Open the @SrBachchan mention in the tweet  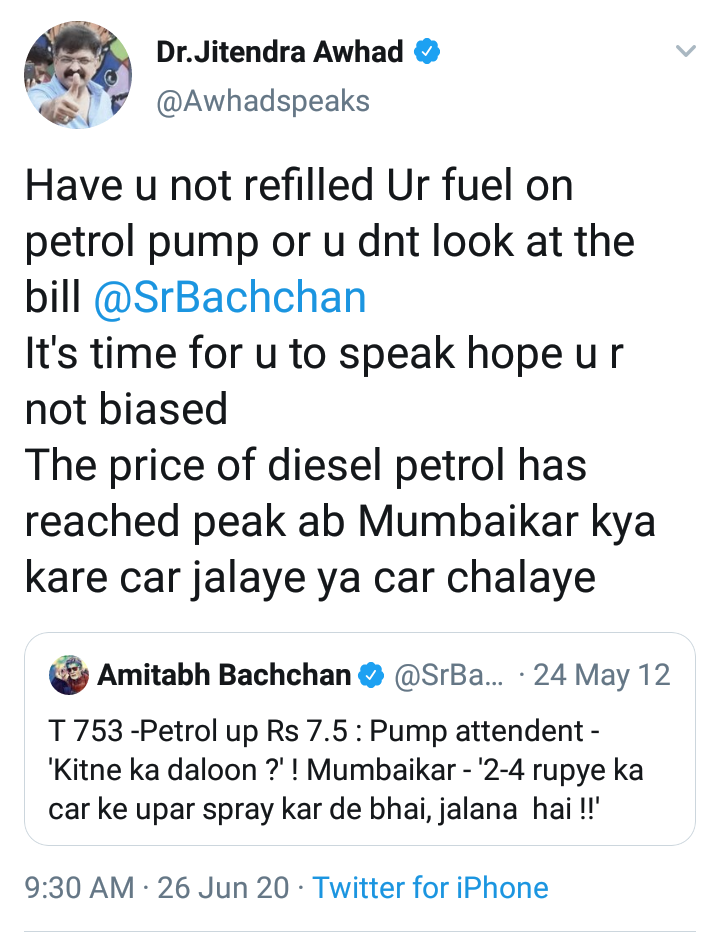tap(229, 298)
